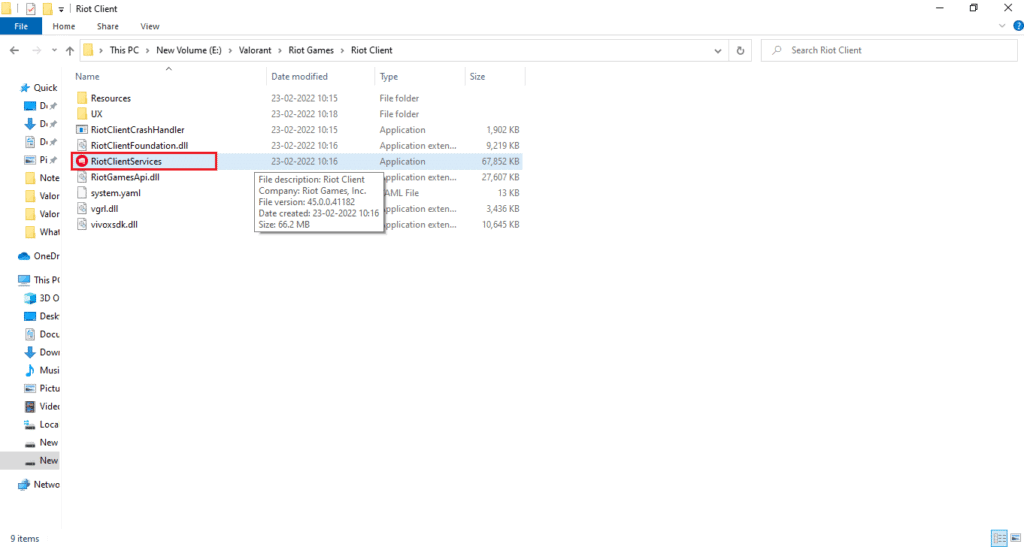Select the Resources folder name
Screen dimensions: 1024x547
point(111,99)
